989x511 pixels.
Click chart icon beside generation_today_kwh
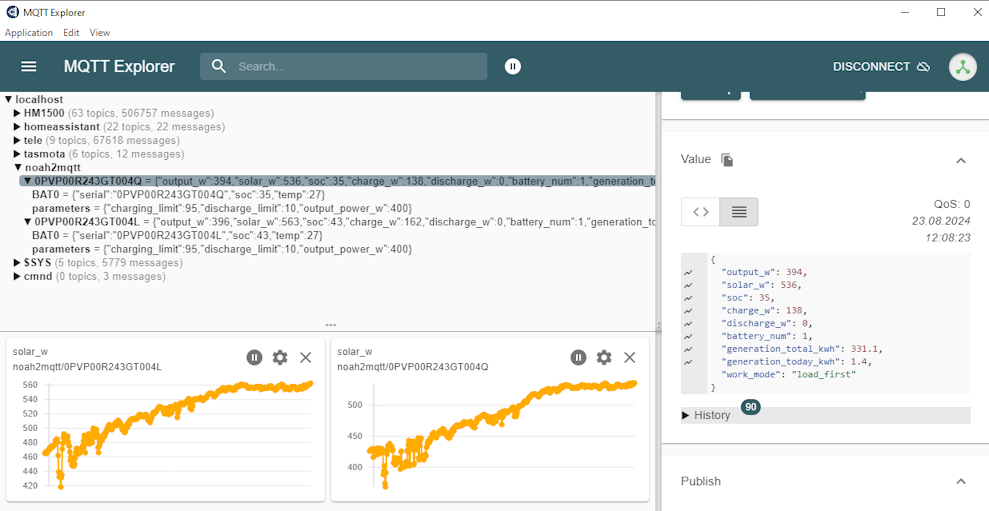pyautogui.click(x=688, y=362)
